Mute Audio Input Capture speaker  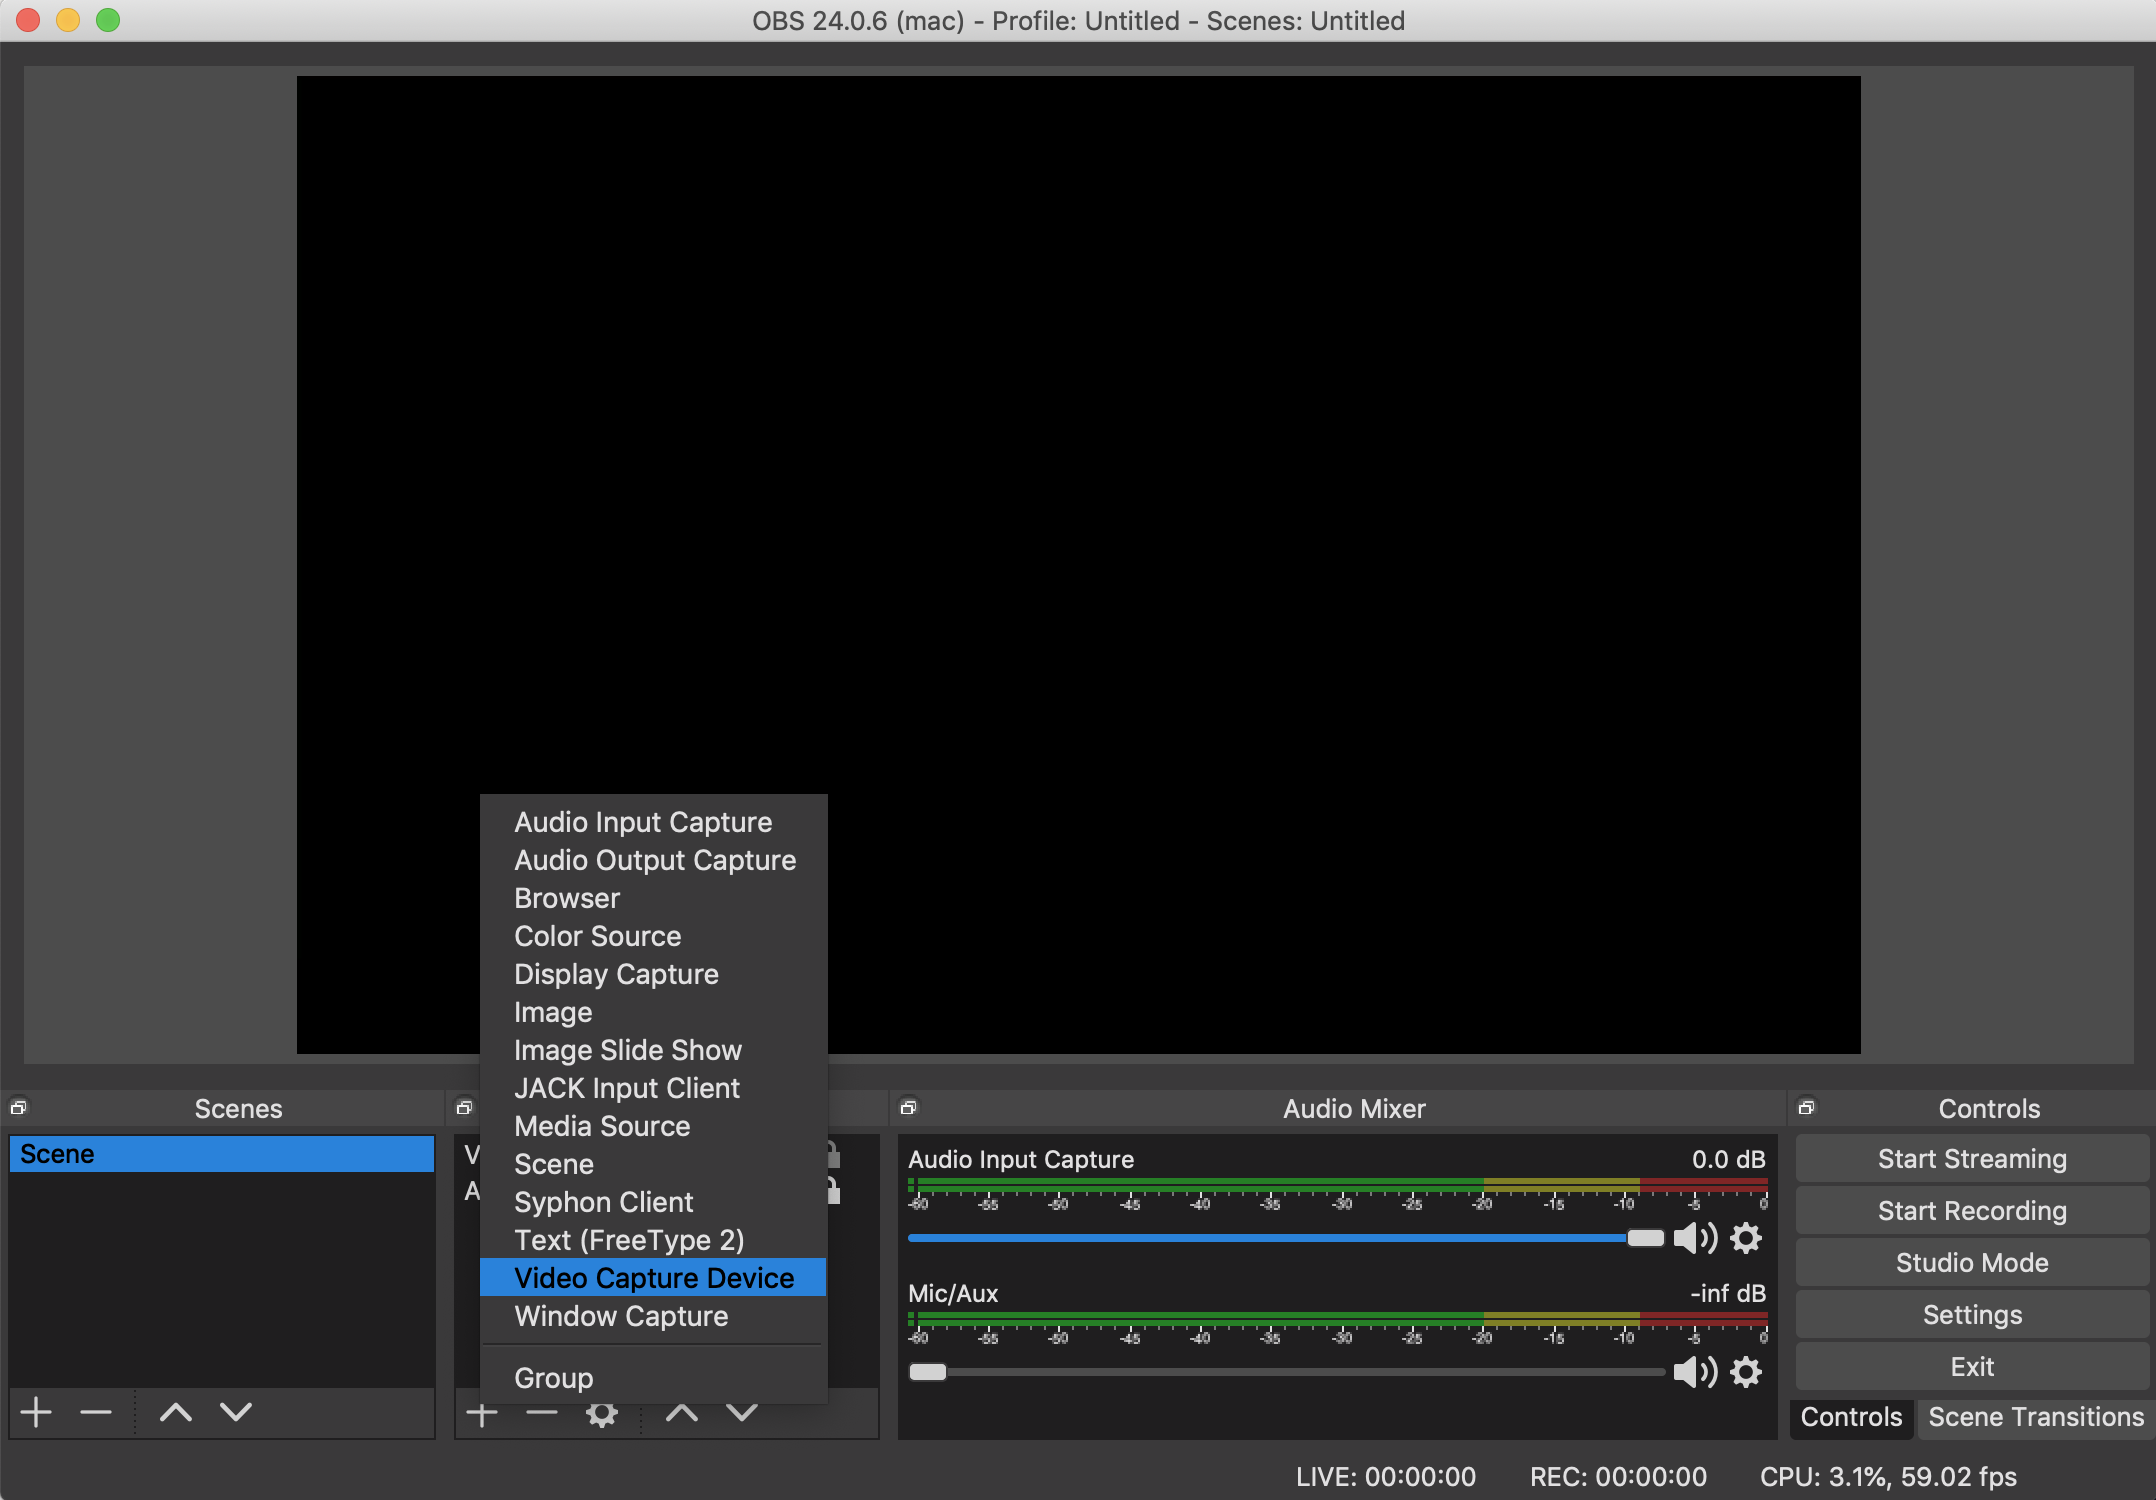(x=1695, y=1238)
